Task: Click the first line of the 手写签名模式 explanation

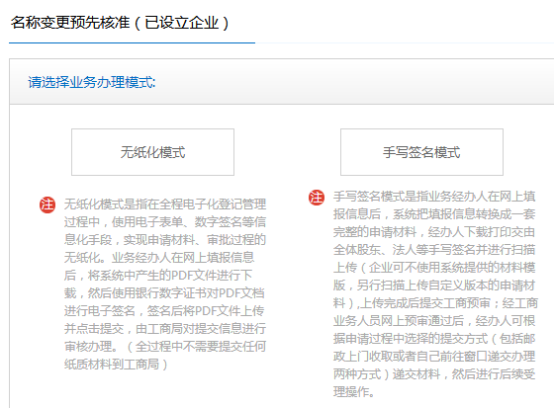Action: pyautogui.click(x=434, y=196)
